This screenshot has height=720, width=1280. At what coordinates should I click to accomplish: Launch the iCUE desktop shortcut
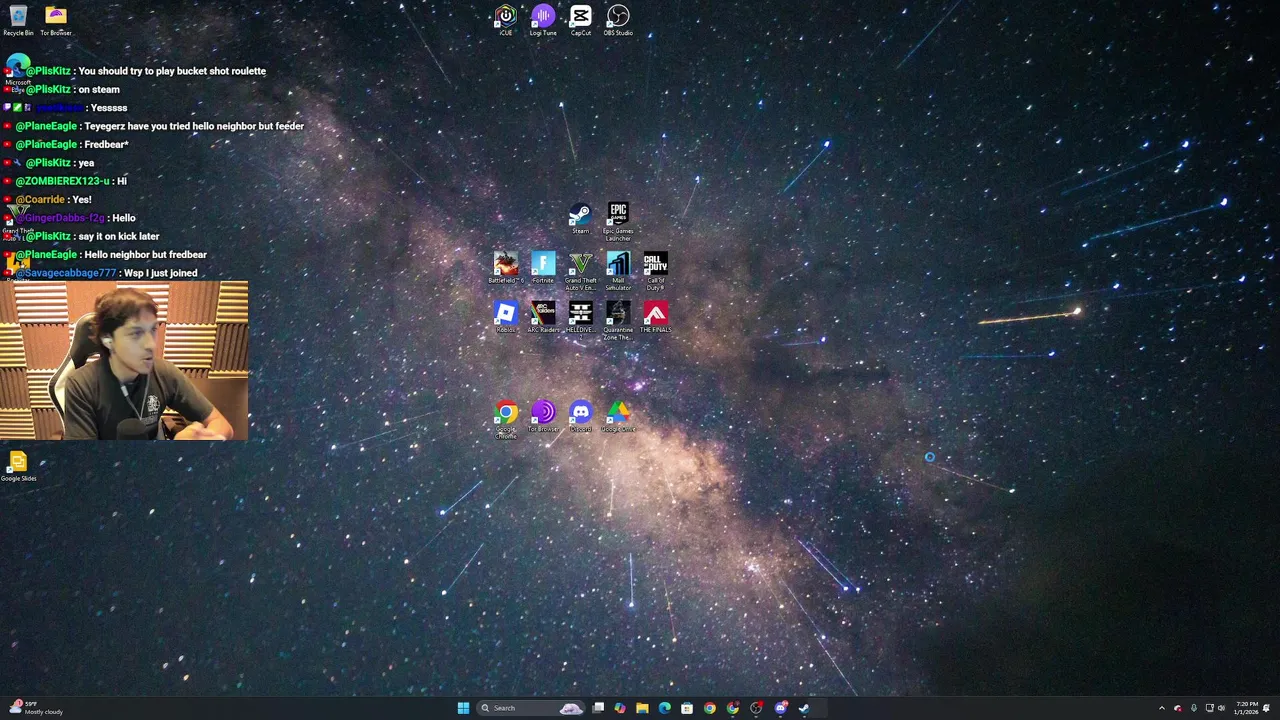coord(505,20)
